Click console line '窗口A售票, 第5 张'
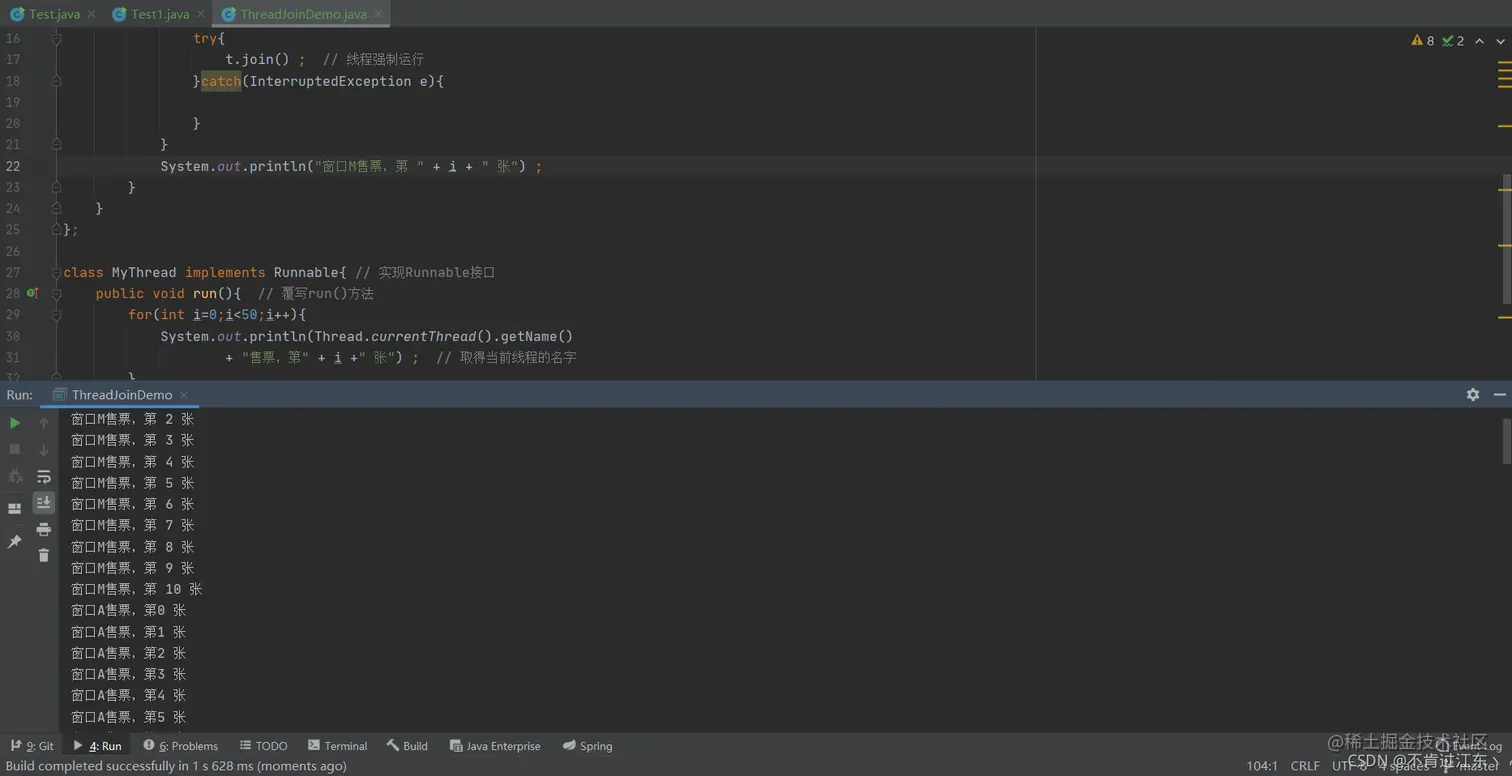The height and width of the screenshot is (776, 1512). (x=128, y=717)
